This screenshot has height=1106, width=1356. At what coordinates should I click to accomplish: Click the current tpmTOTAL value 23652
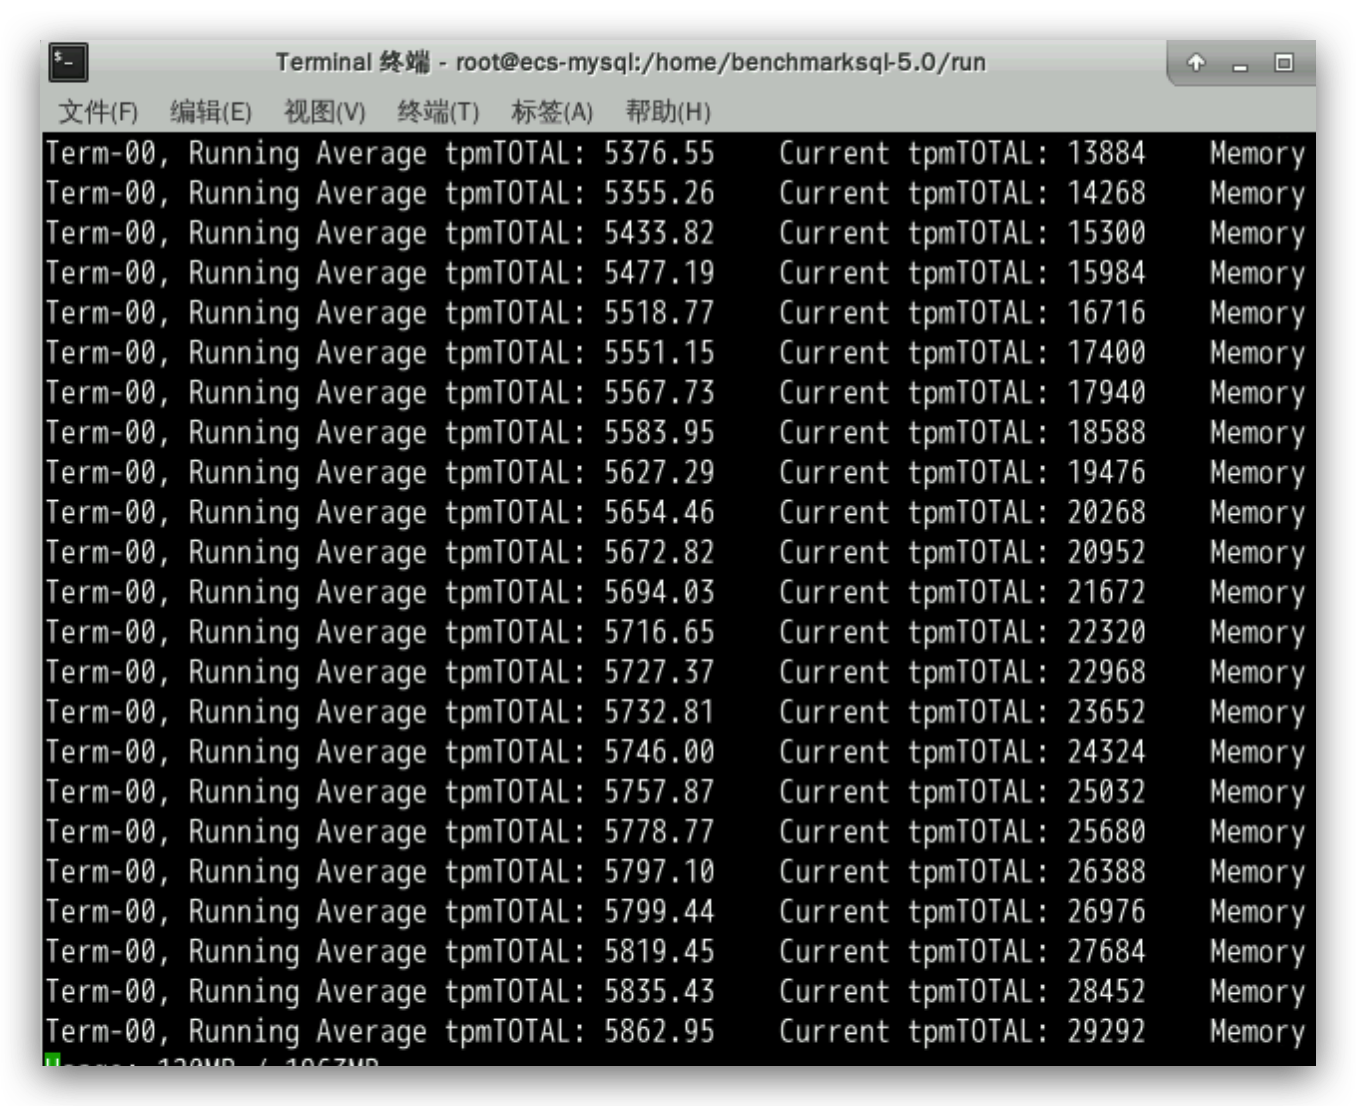(x=1106, y=712)
